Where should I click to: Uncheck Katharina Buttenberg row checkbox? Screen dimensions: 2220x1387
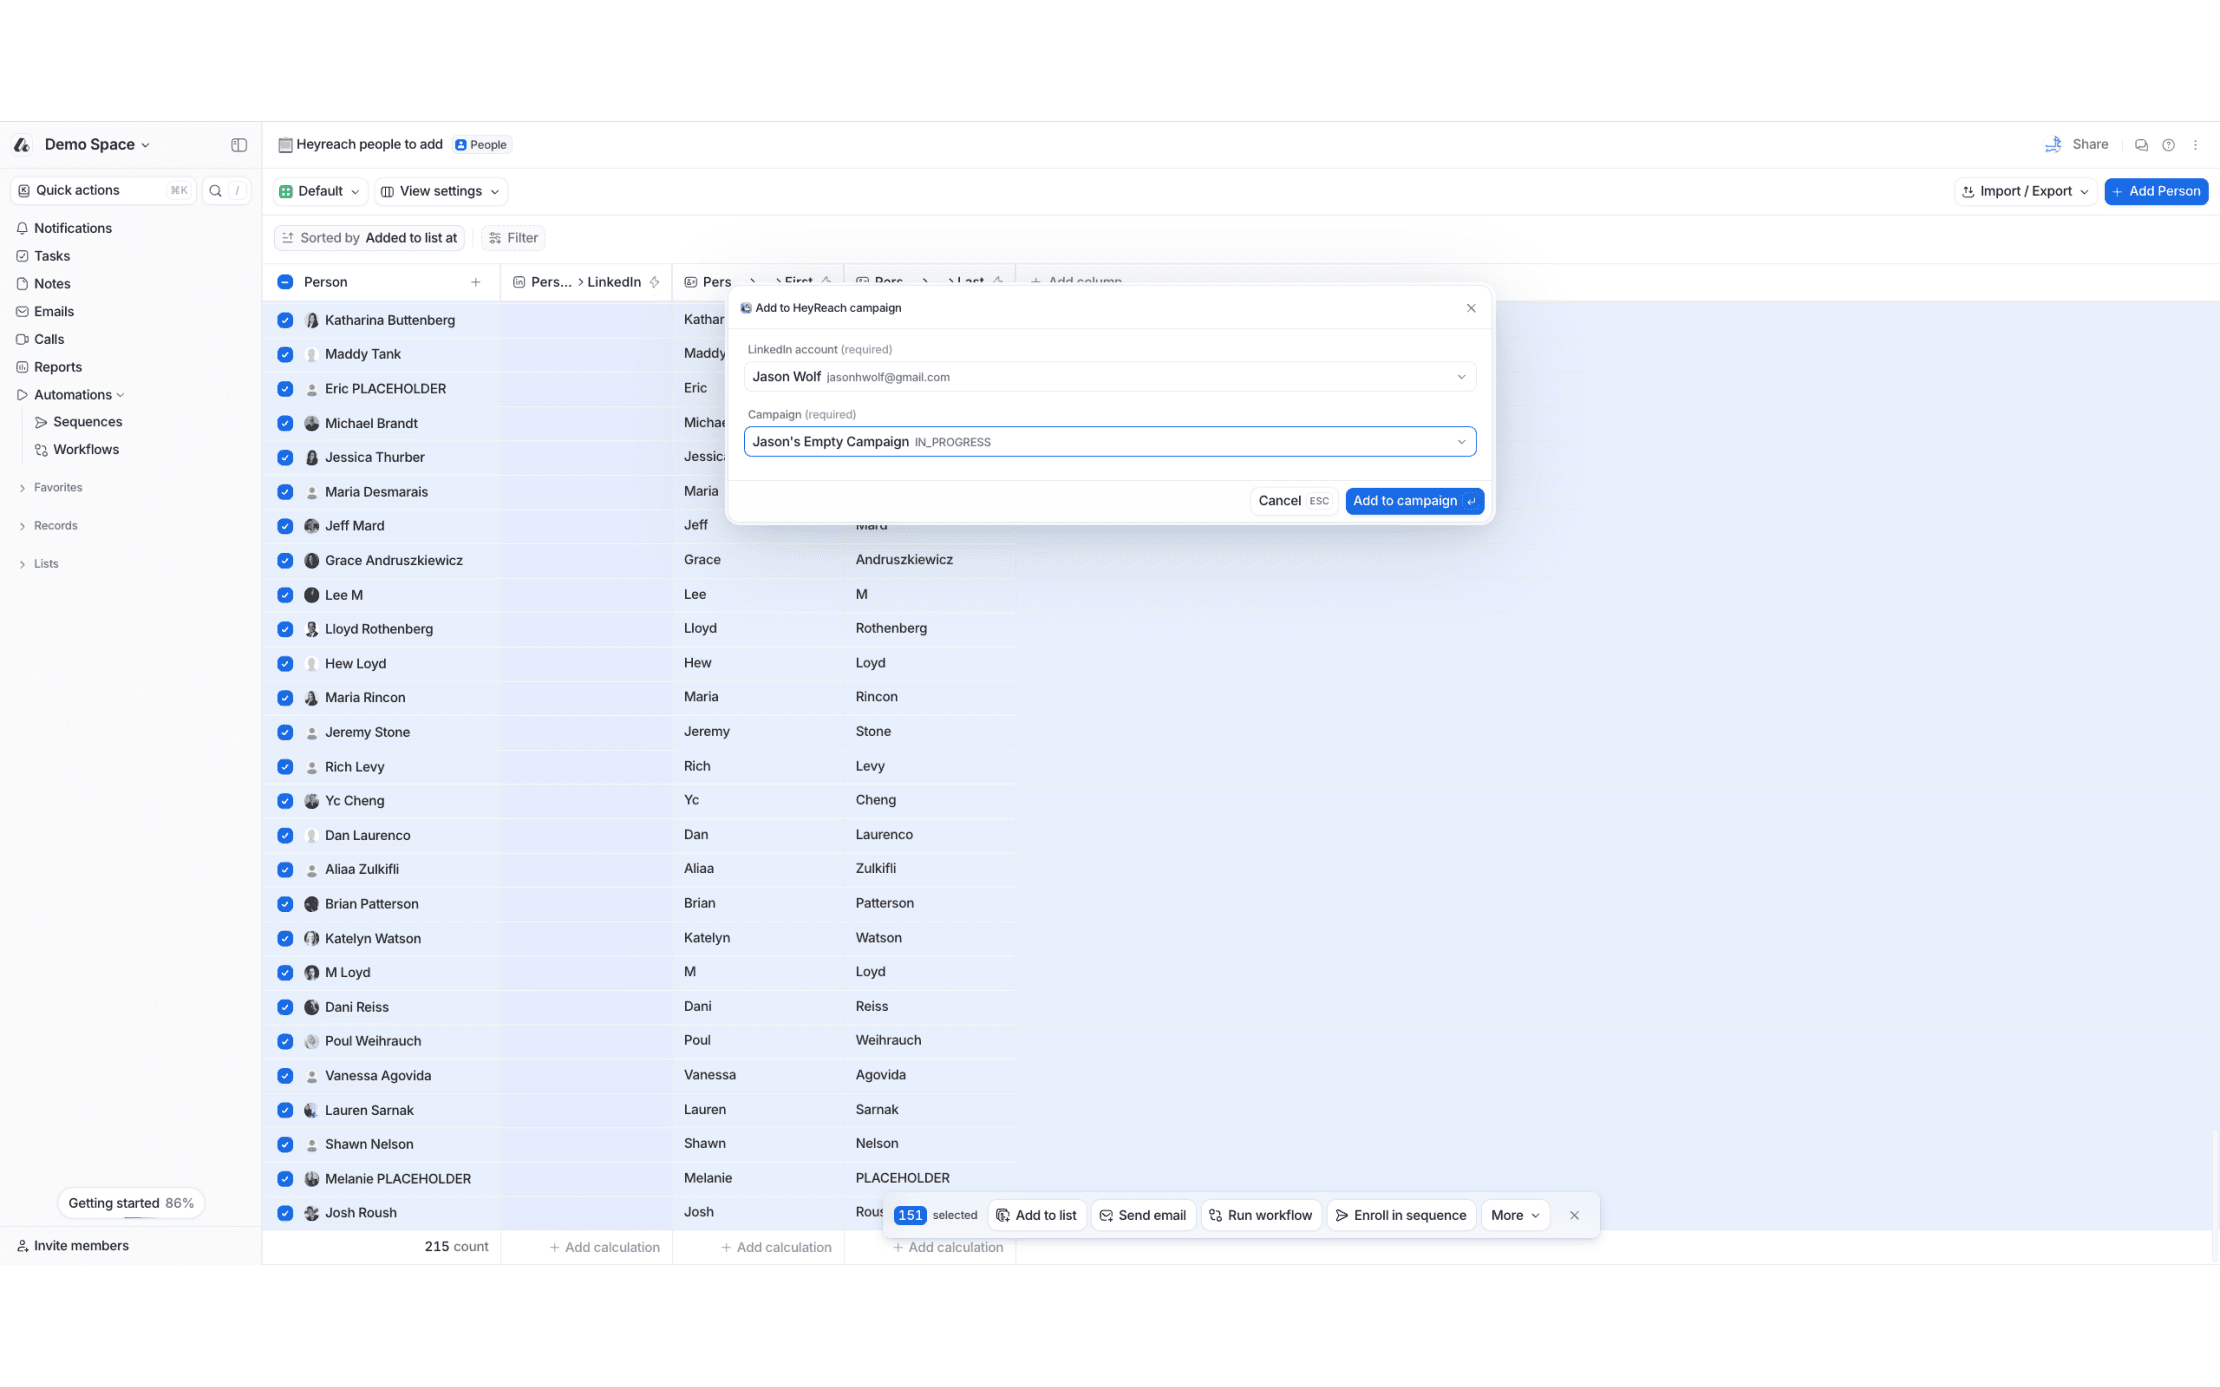tap(285, 320)
